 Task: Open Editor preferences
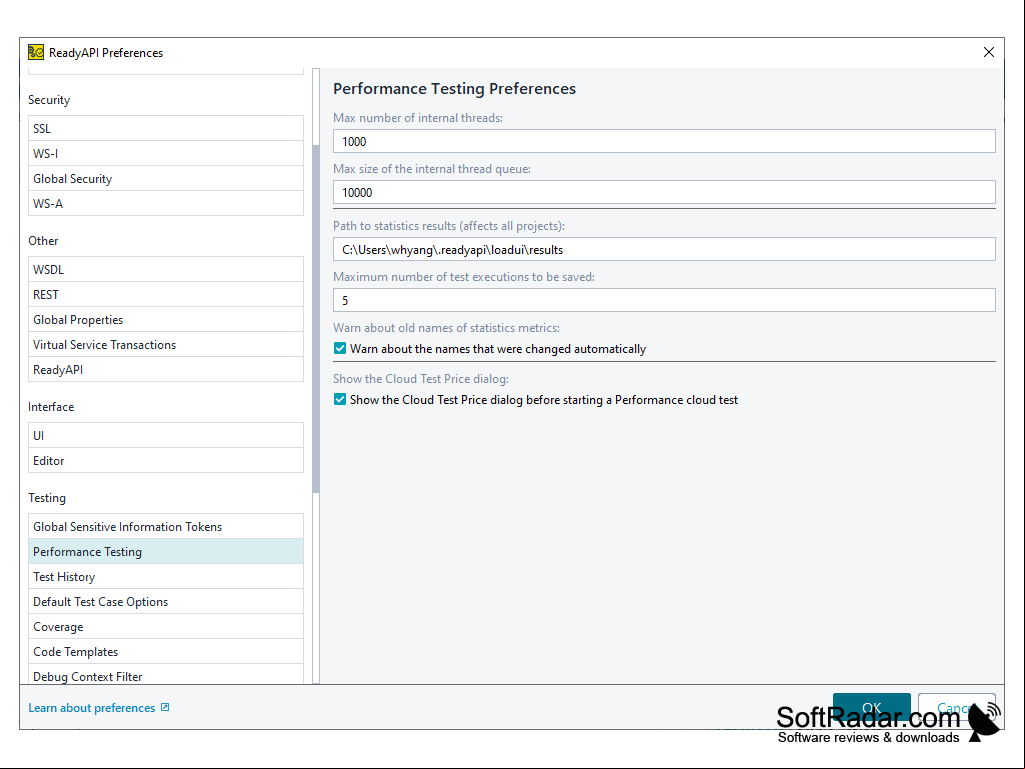166,460
